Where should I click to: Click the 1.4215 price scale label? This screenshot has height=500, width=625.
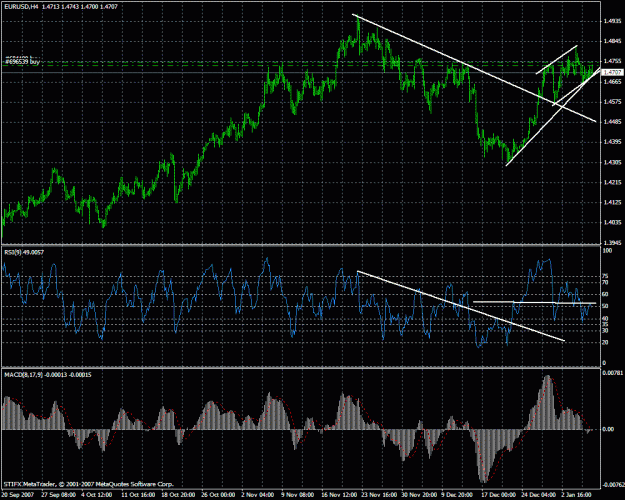[x=612, y=183]
